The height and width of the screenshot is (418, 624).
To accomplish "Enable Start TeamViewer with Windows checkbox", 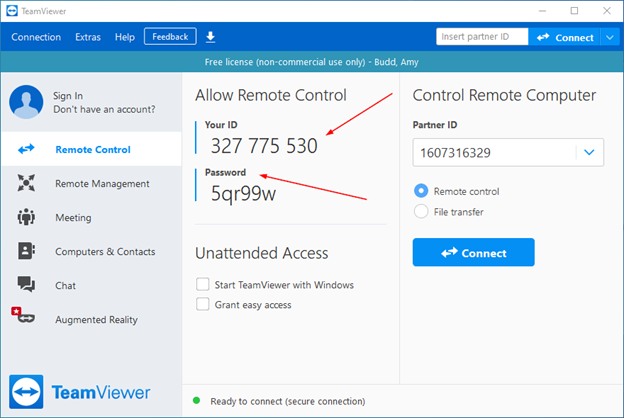I will (203, 284).
